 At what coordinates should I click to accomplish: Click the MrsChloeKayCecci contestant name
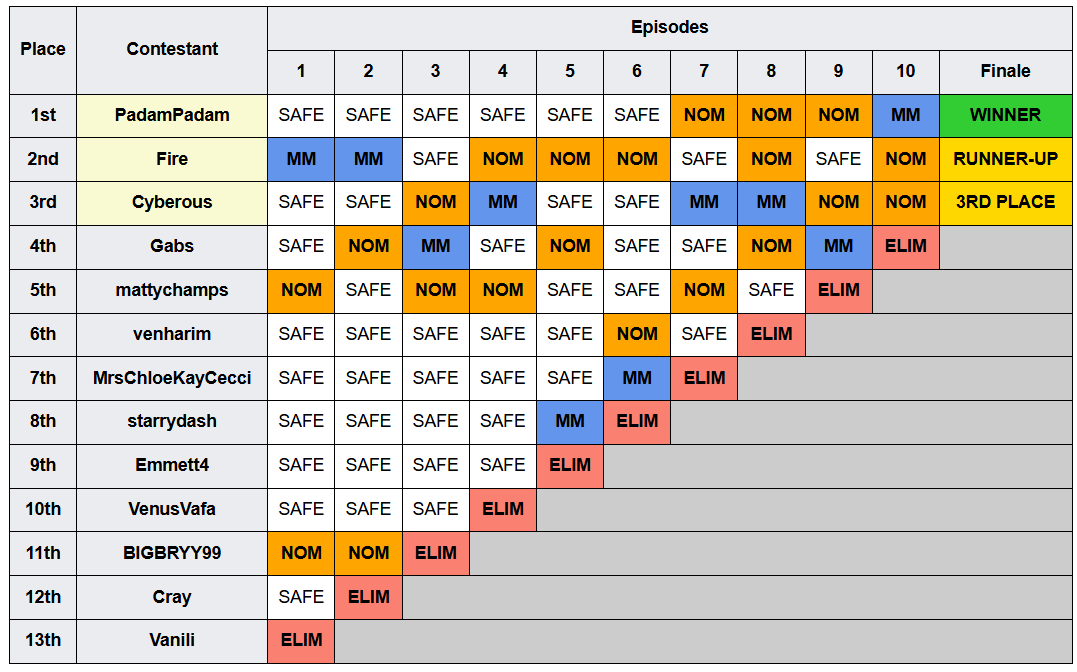click(x=172, y=378)
